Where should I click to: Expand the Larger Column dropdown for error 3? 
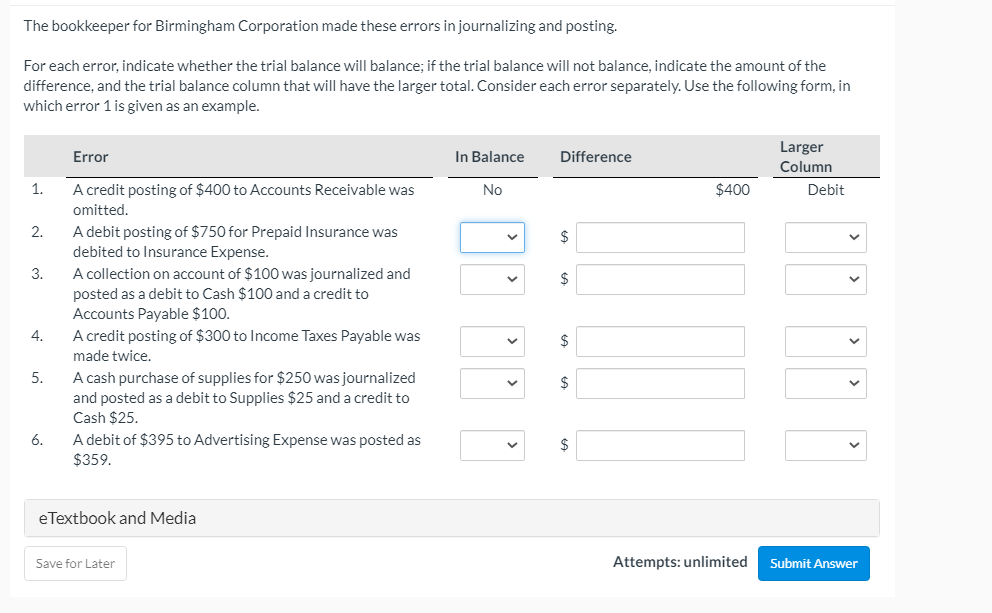pyautogui.click(x=825, y=279)
